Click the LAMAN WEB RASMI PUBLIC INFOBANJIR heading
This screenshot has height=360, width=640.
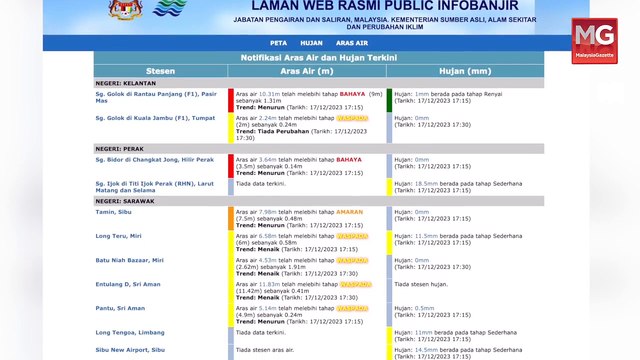click(385, 6)
